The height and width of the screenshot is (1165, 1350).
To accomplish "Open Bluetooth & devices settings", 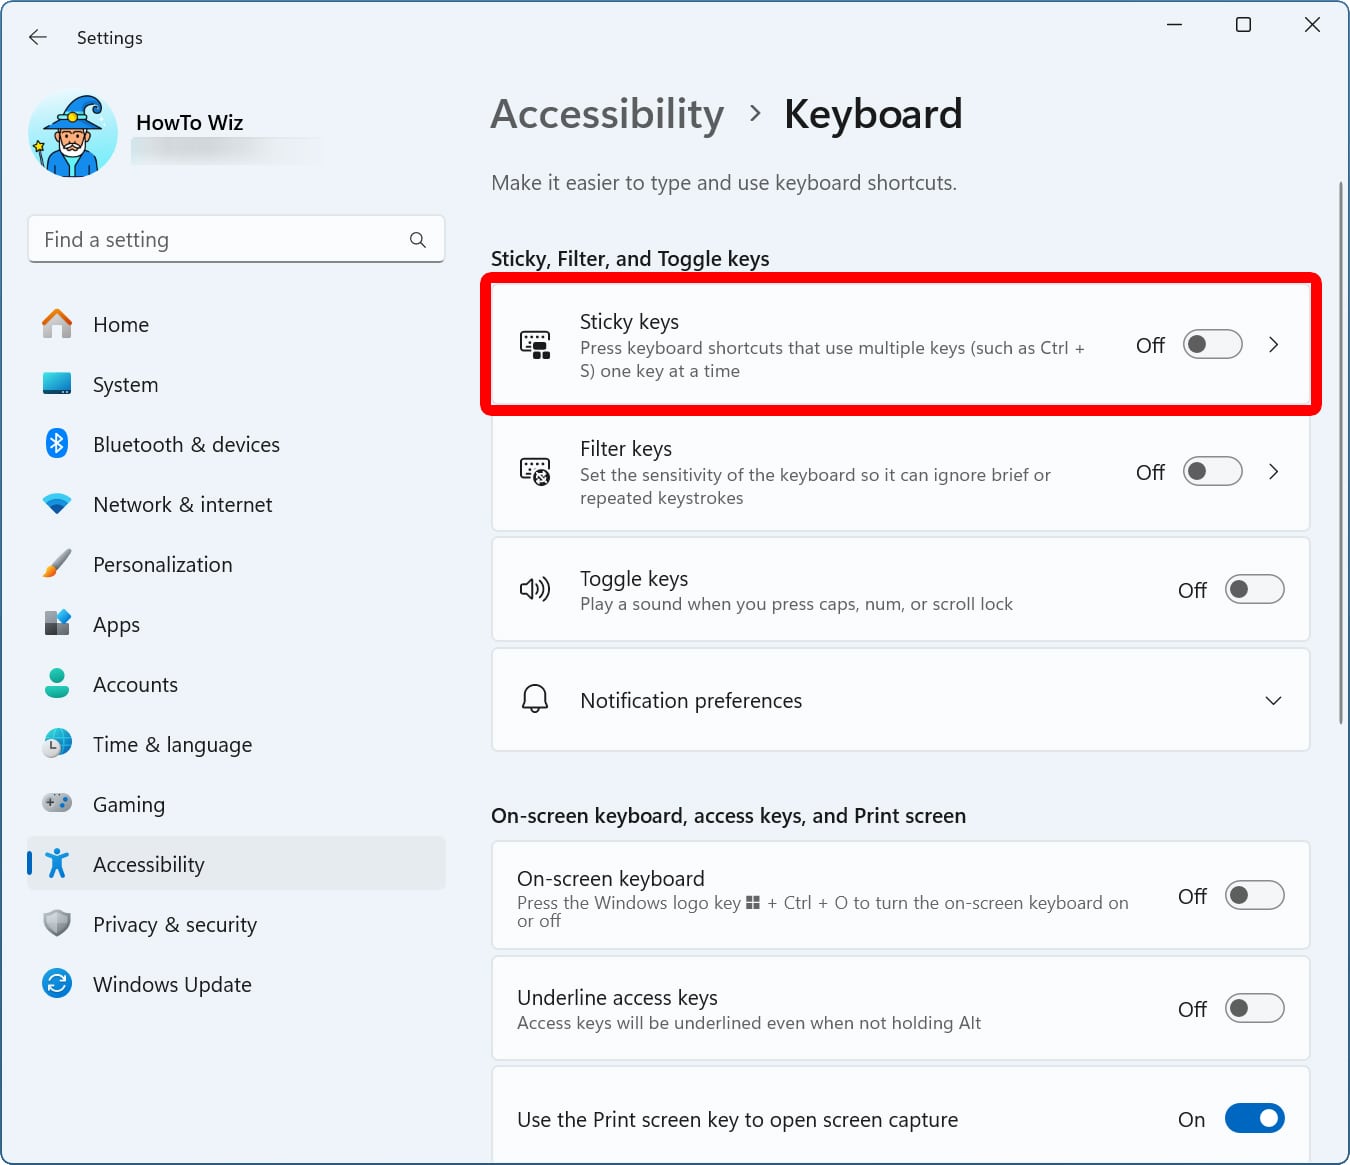I will [186, 444].
